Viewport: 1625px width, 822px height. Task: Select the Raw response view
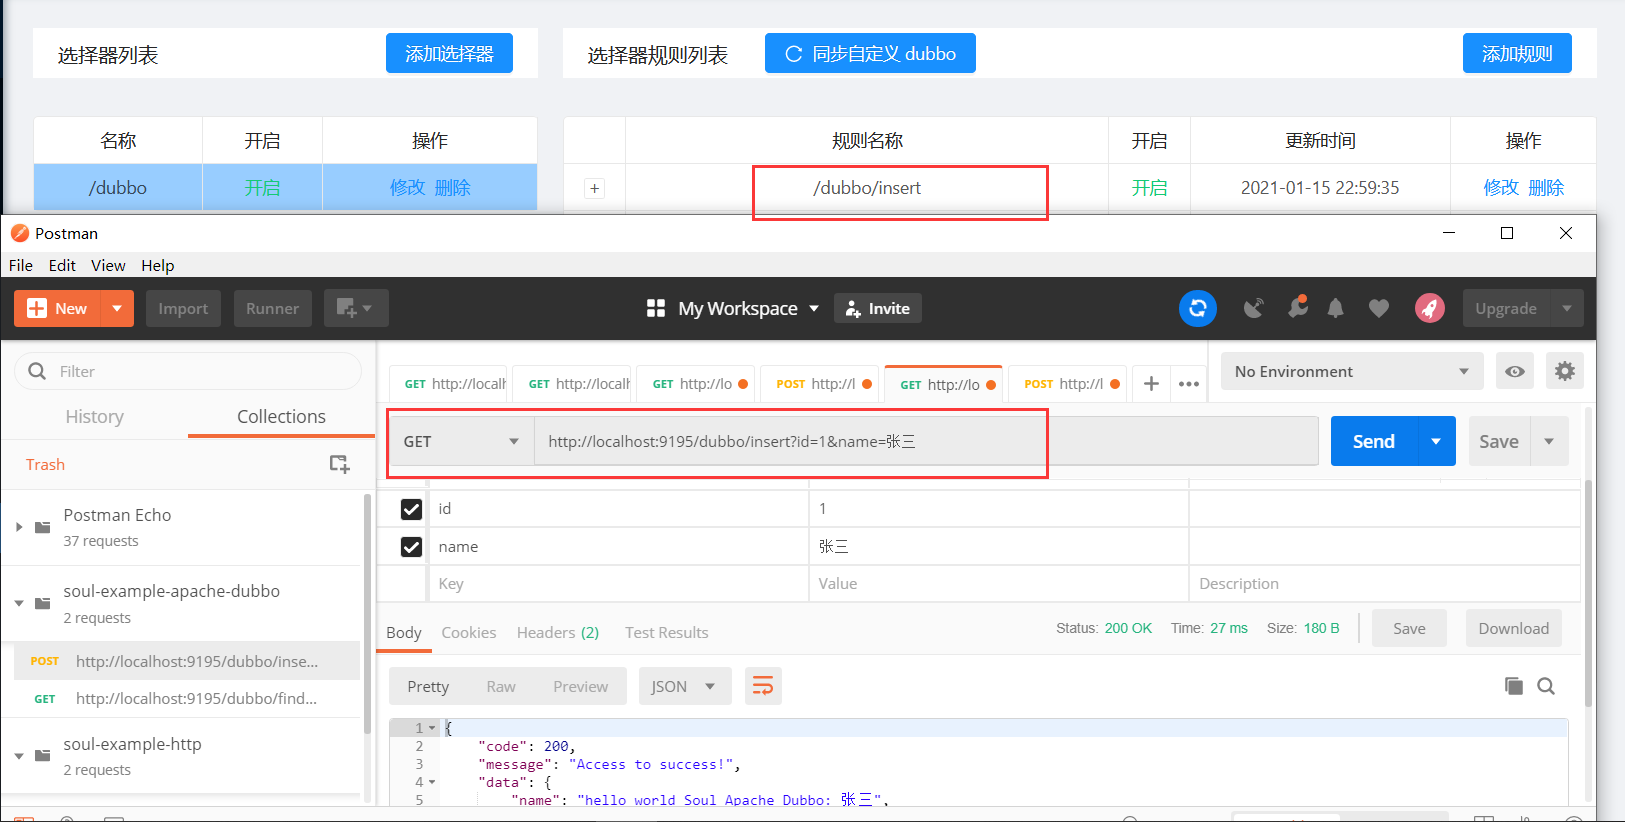[501, 686]
